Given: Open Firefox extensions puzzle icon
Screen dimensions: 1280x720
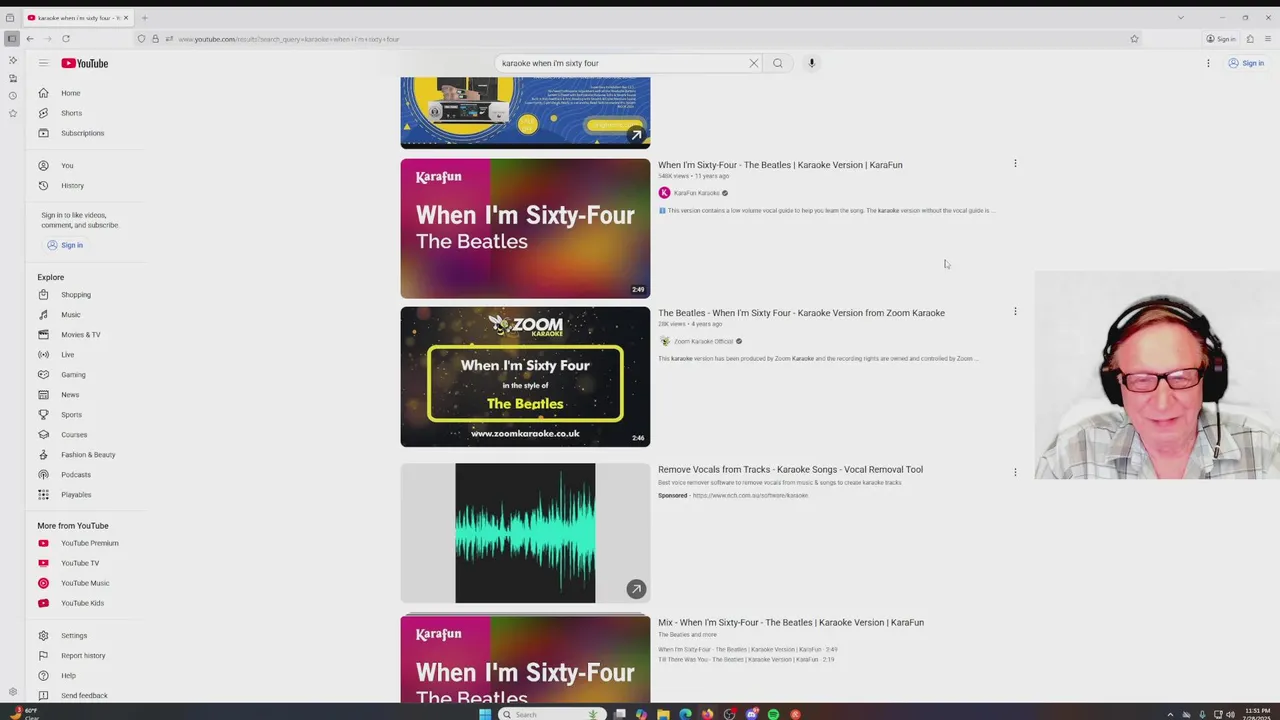Looking at the screenshot, I should point(1250,39).
